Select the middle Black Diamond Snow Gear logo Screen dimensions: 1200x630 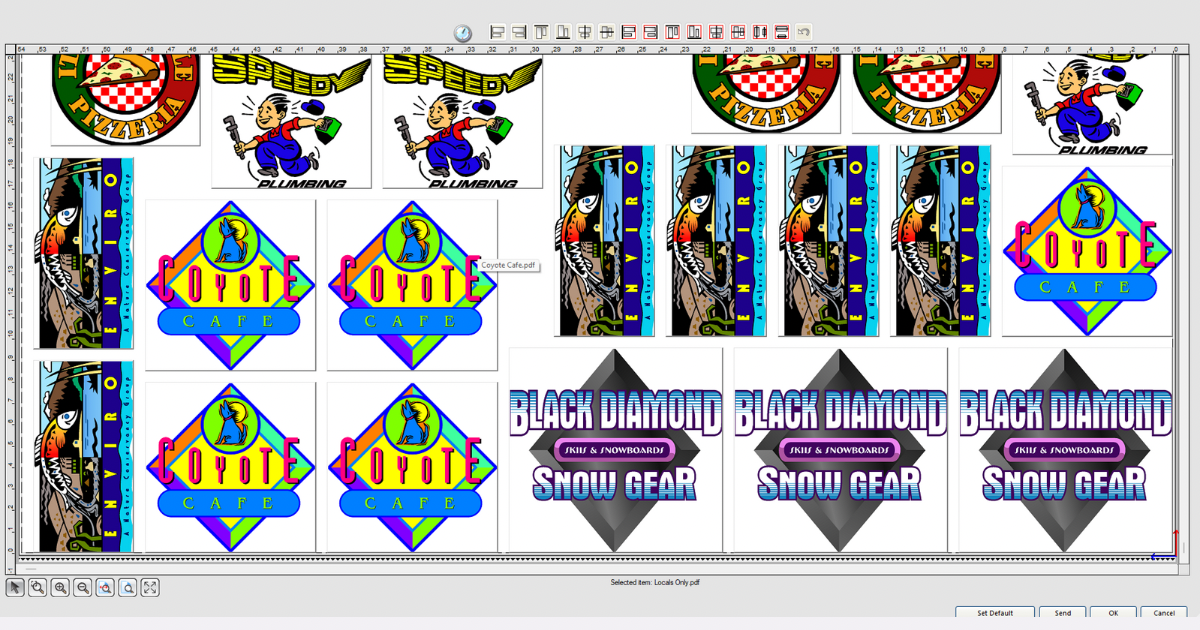[840, 449]
